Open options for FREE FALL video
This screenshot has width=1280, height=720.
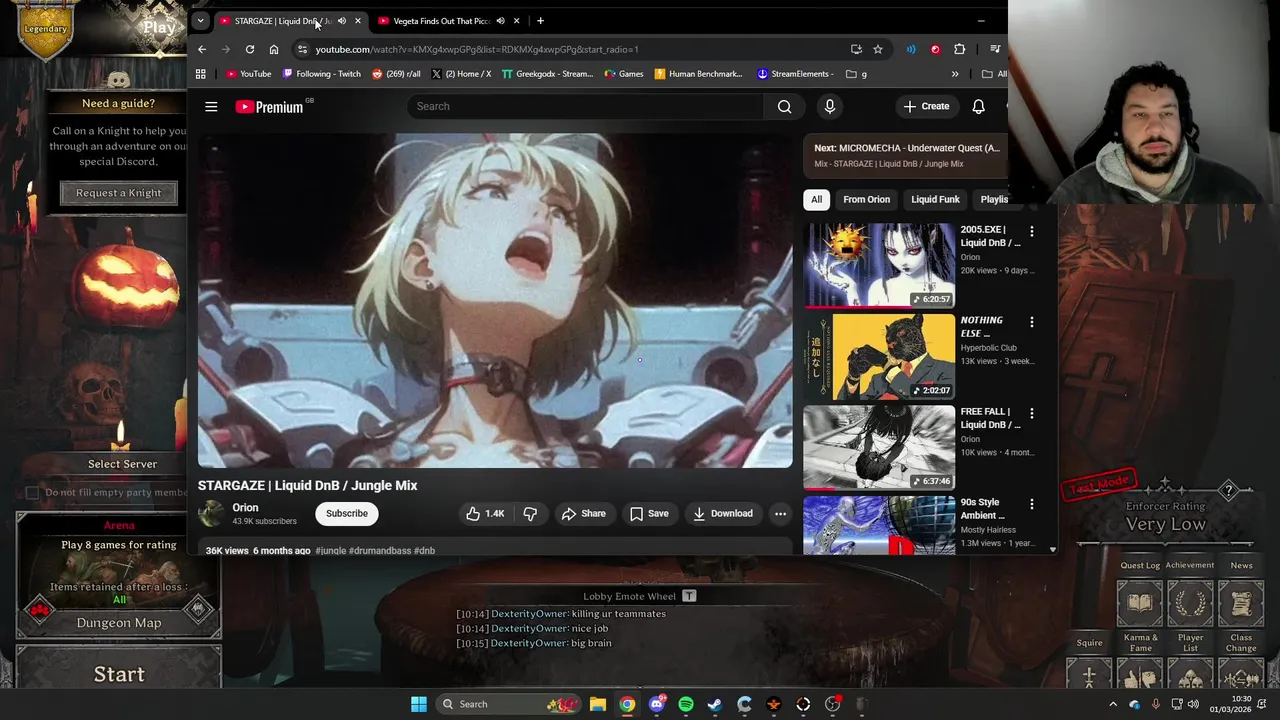point(1031,413)
